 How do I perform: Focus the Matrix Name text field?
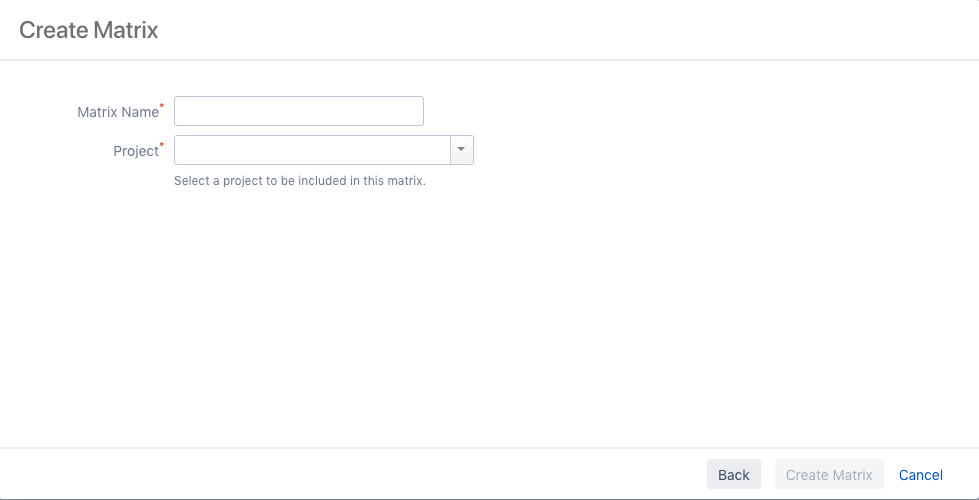tap(299, 111)
